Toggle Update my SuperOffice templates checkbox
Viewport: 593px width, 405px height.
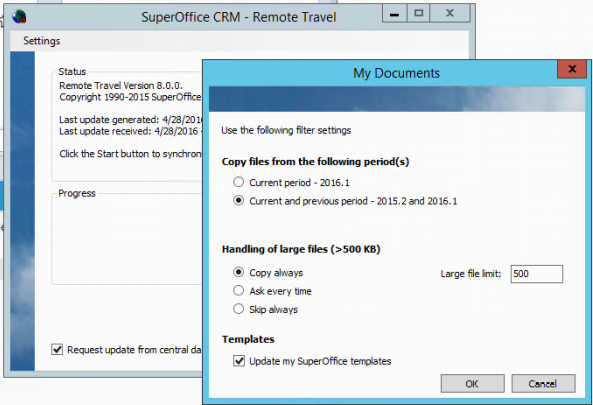pyautogui.click(x=239, y=361)
